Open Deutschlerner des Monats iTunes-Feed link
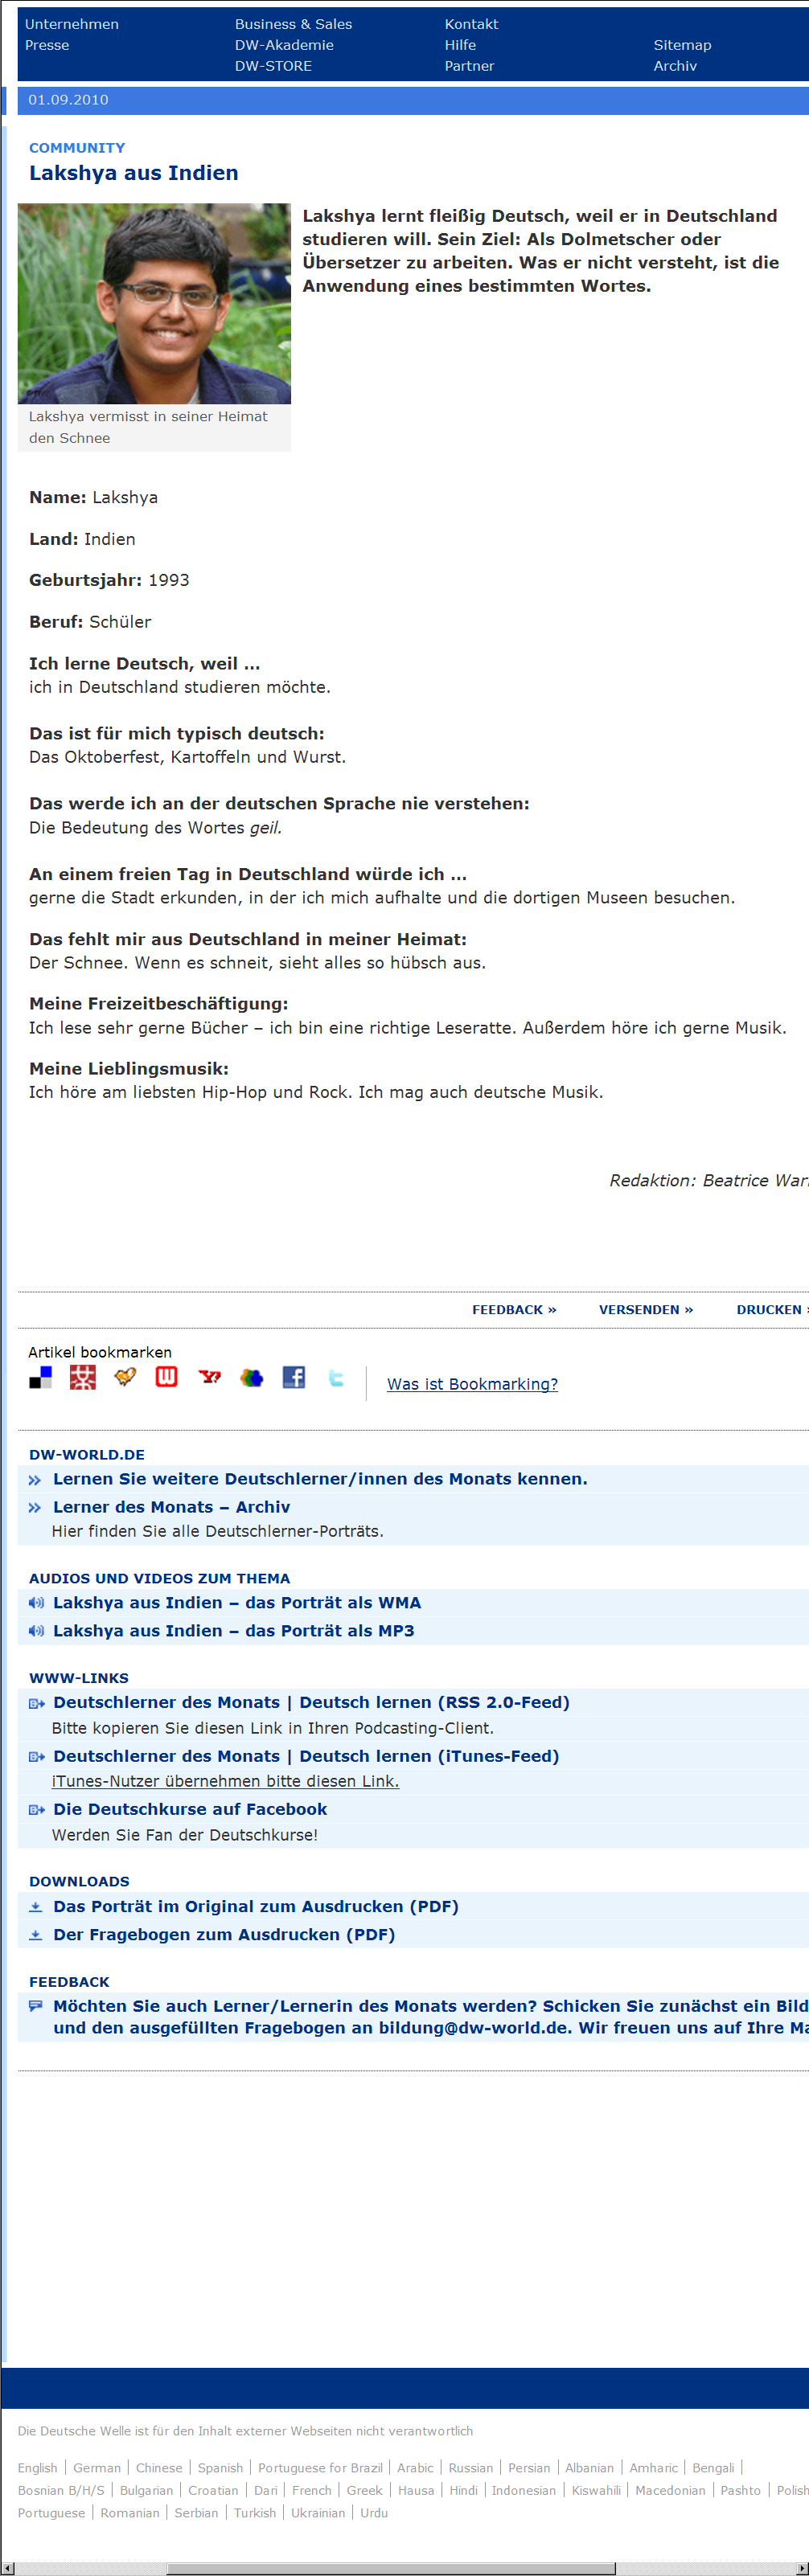The width and height of the screenshot is (809, 2576). coord(306,1756)
